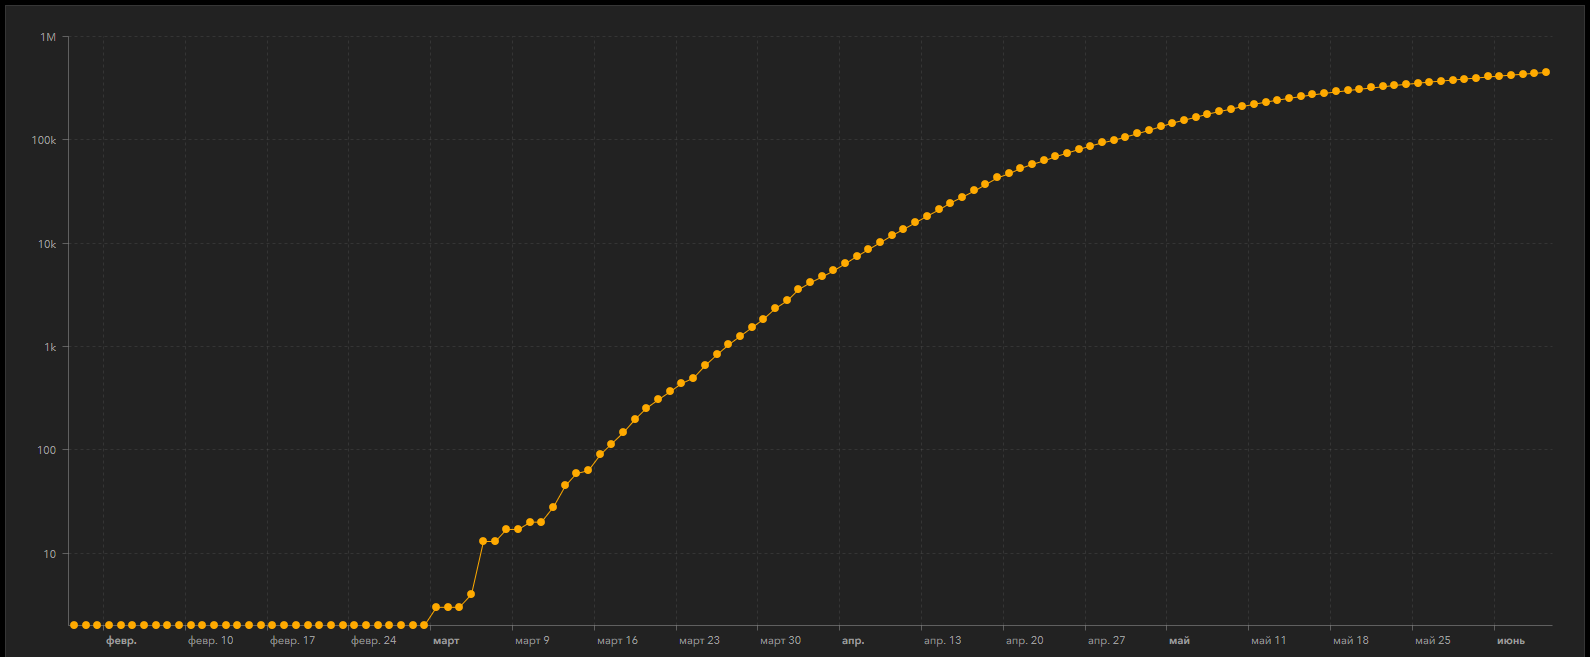This screenshot has height=657, width=1590.
Task: Click the bold 'май' month label
Action: [1179, 641]
